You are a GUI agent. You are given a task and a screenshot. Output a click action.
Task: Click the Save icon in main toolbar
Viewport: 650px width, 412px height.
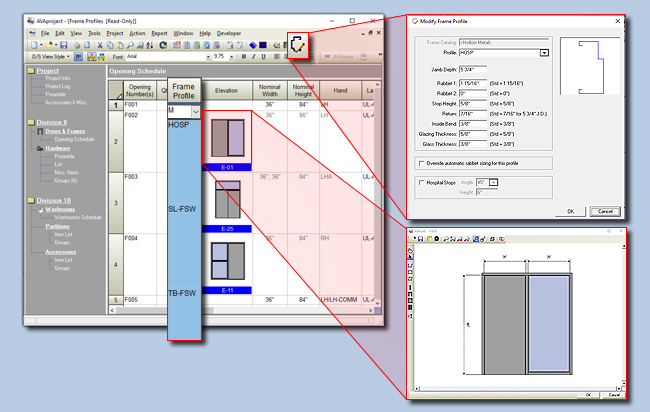pyautogui.click(x=63, y=45)
